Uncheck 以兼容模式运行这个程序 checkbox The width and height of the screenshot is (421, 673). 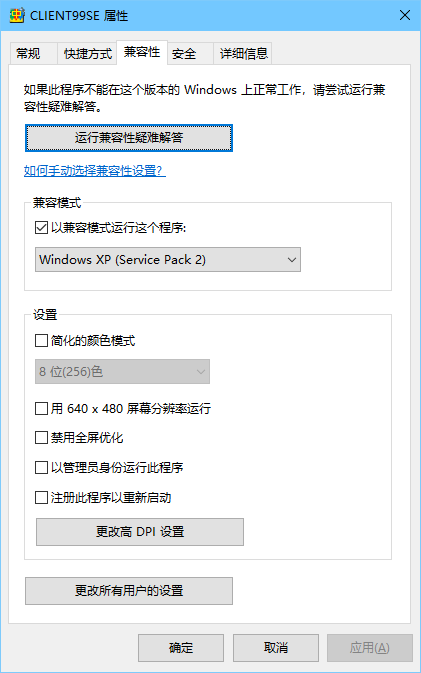pyautogui.click(x=41, y=227)
